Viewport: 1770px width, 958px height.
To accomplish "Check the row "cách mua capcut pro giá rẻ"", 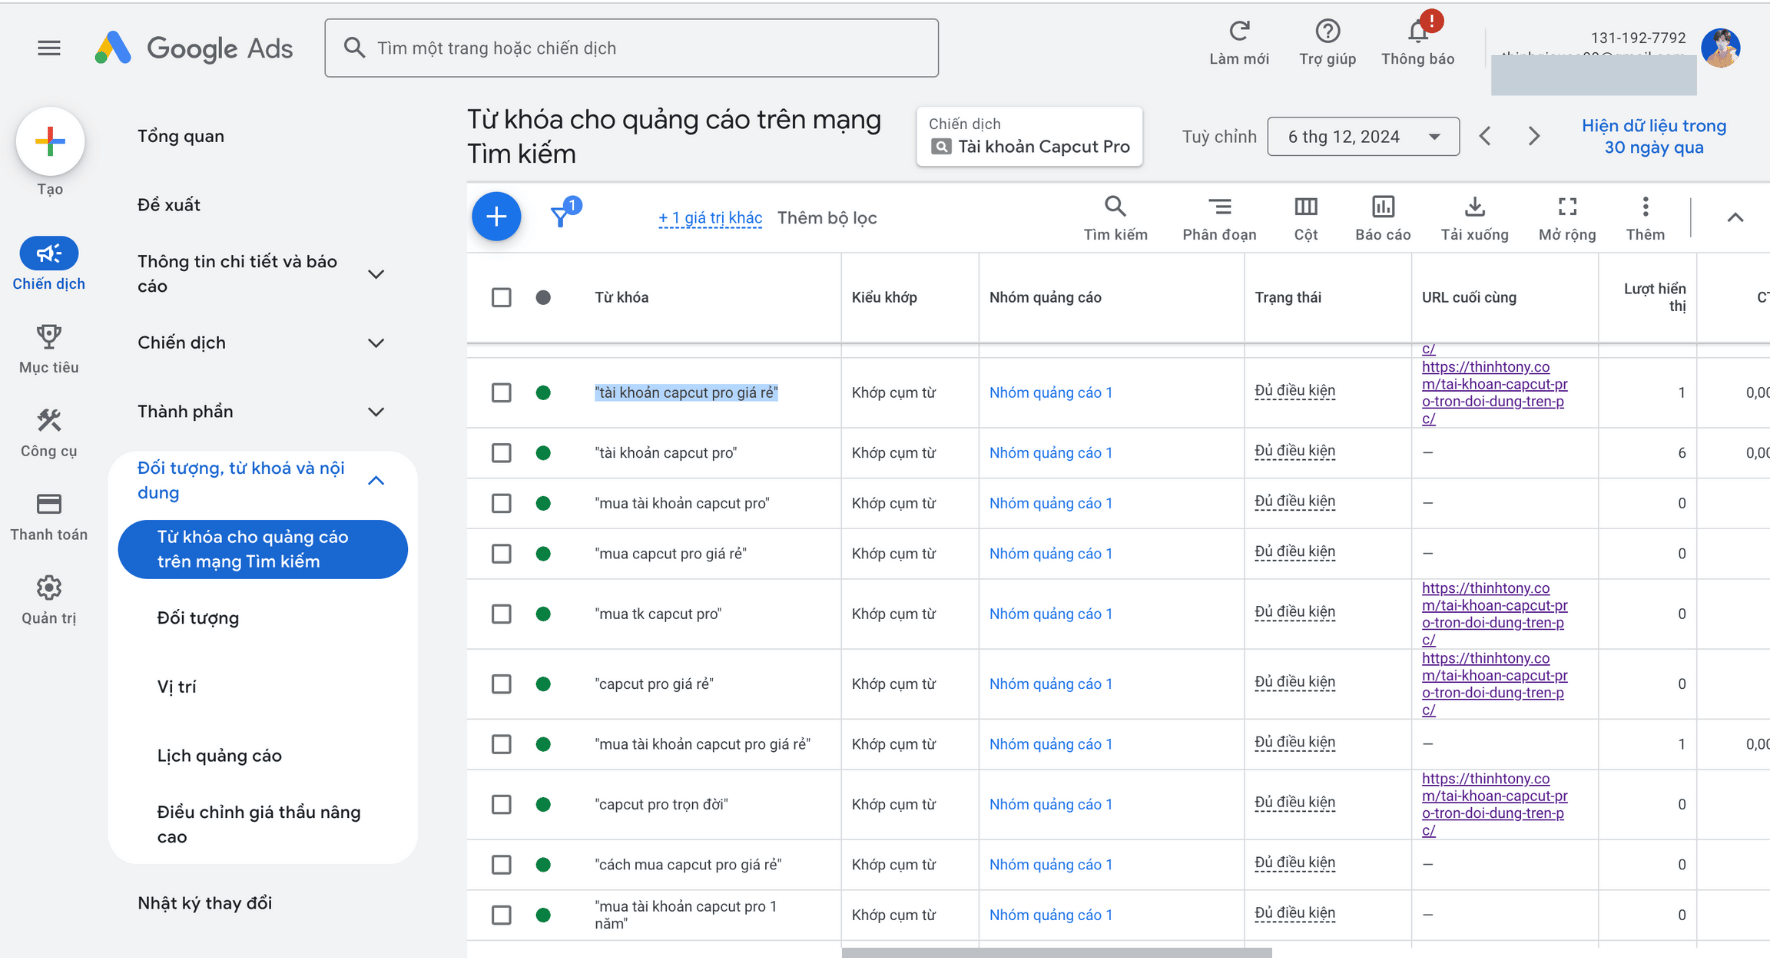I will (x=502, y=865).
